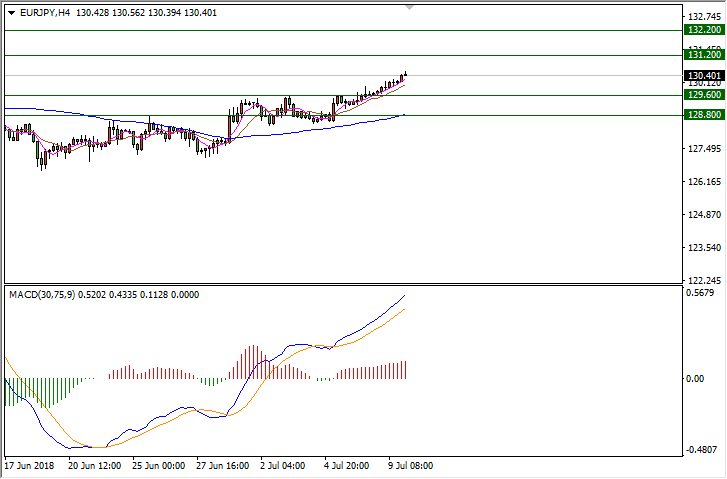The image size is (727, 479).
Task: Open the chart menu triangle beside EURJPY,H4
Action: (x=12, y=13)
